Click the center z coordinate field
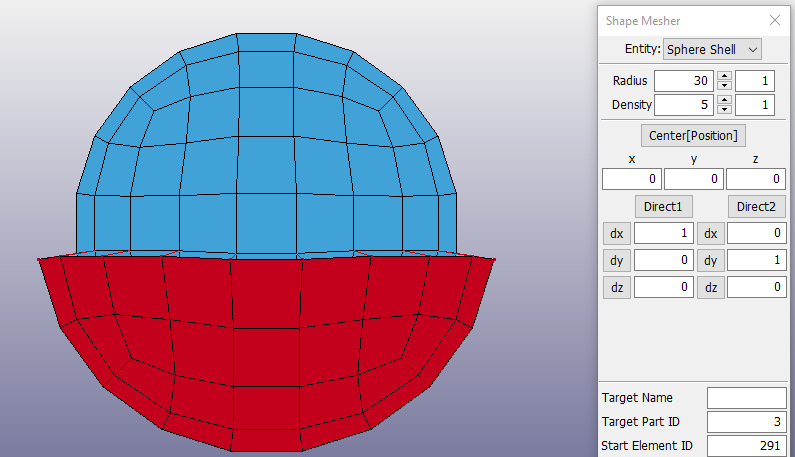The width and height of the screenshot is (795, 457). coord(755,179)
